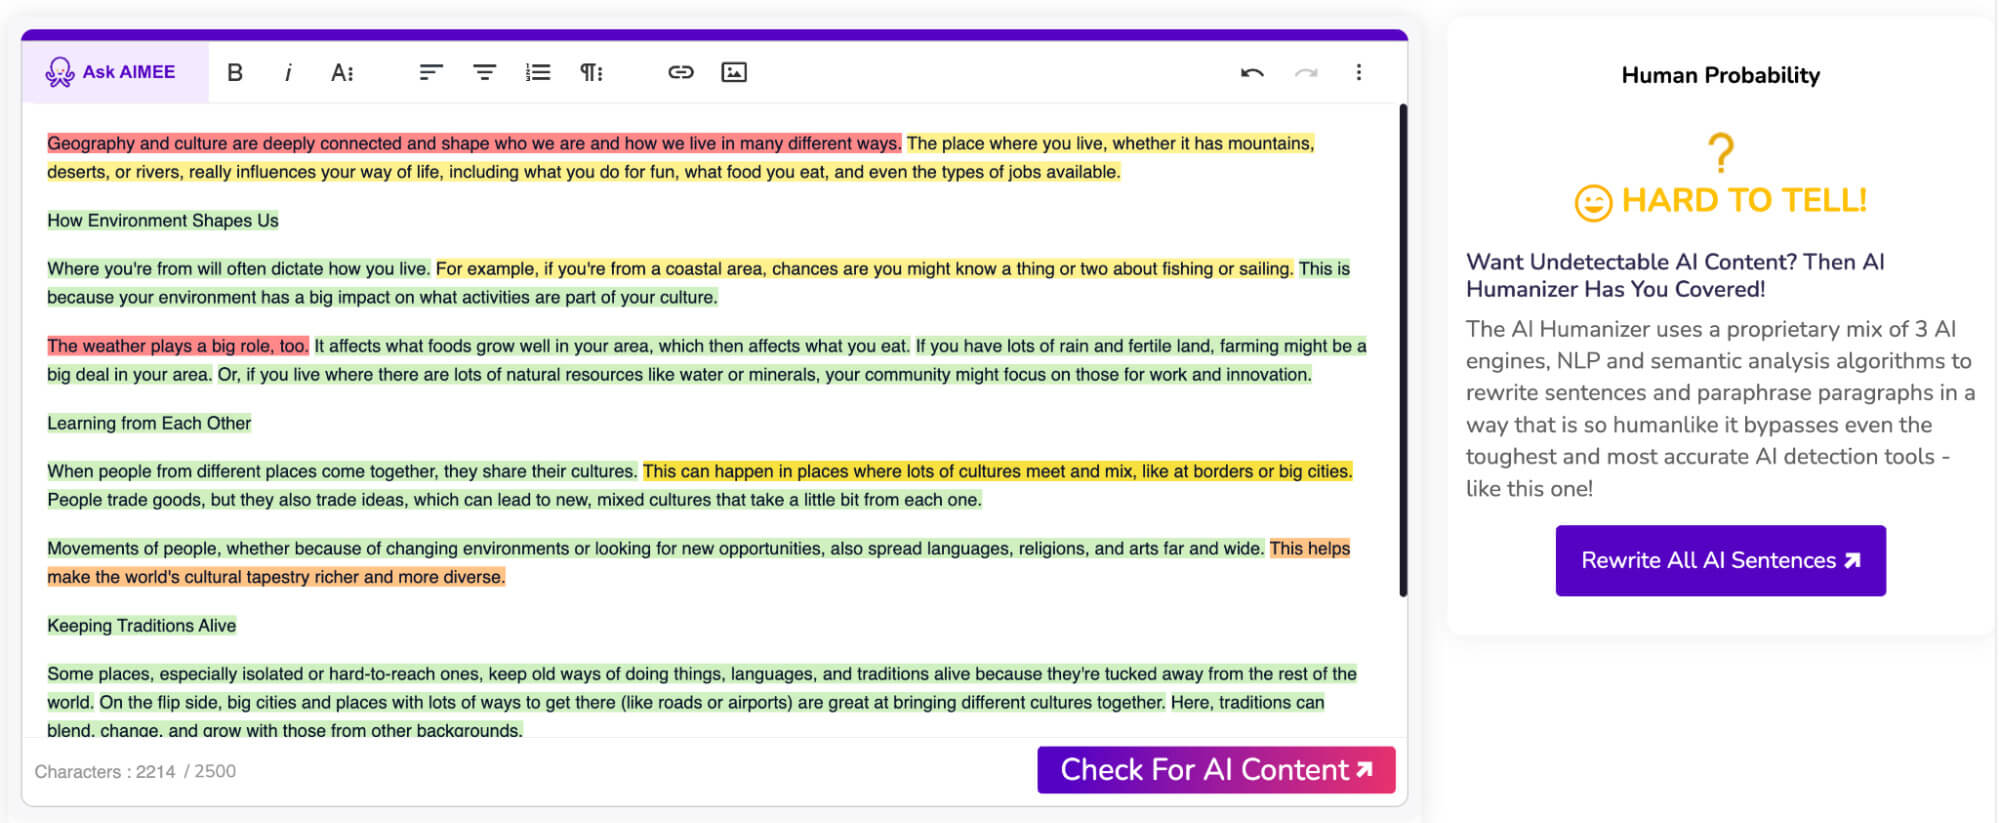Image resolution: width=1999 pixels, height=823 pixels.
Task: Open the font size dropdown
Action: (x=342, y=72)
